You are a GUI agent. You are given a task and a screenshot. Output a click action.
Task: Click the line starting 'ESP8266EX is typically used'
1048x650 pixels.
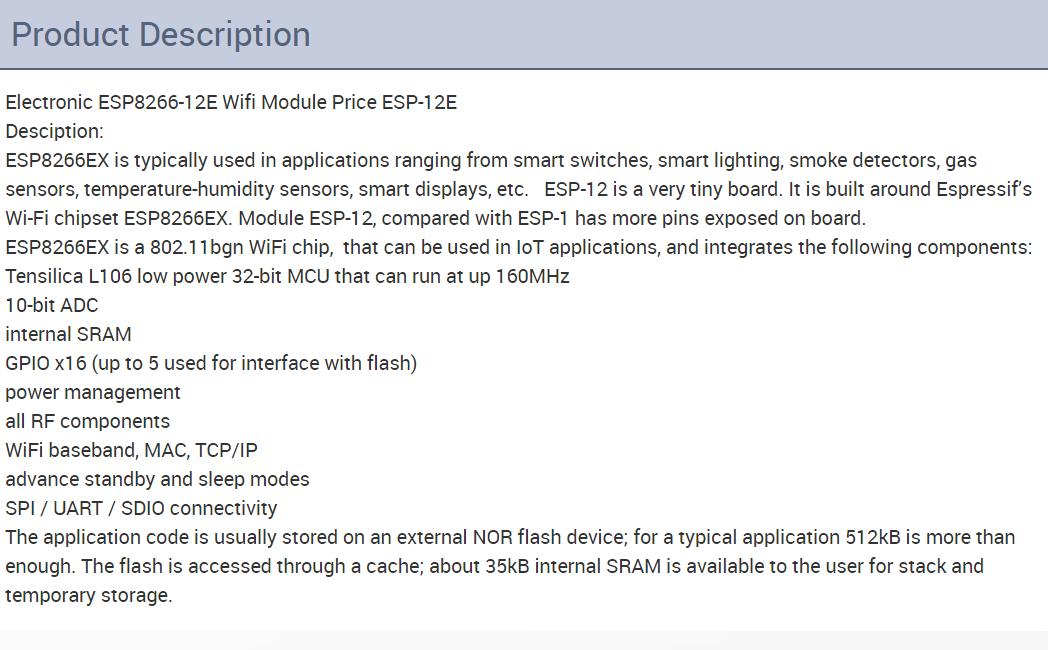(x=491, y=160)
